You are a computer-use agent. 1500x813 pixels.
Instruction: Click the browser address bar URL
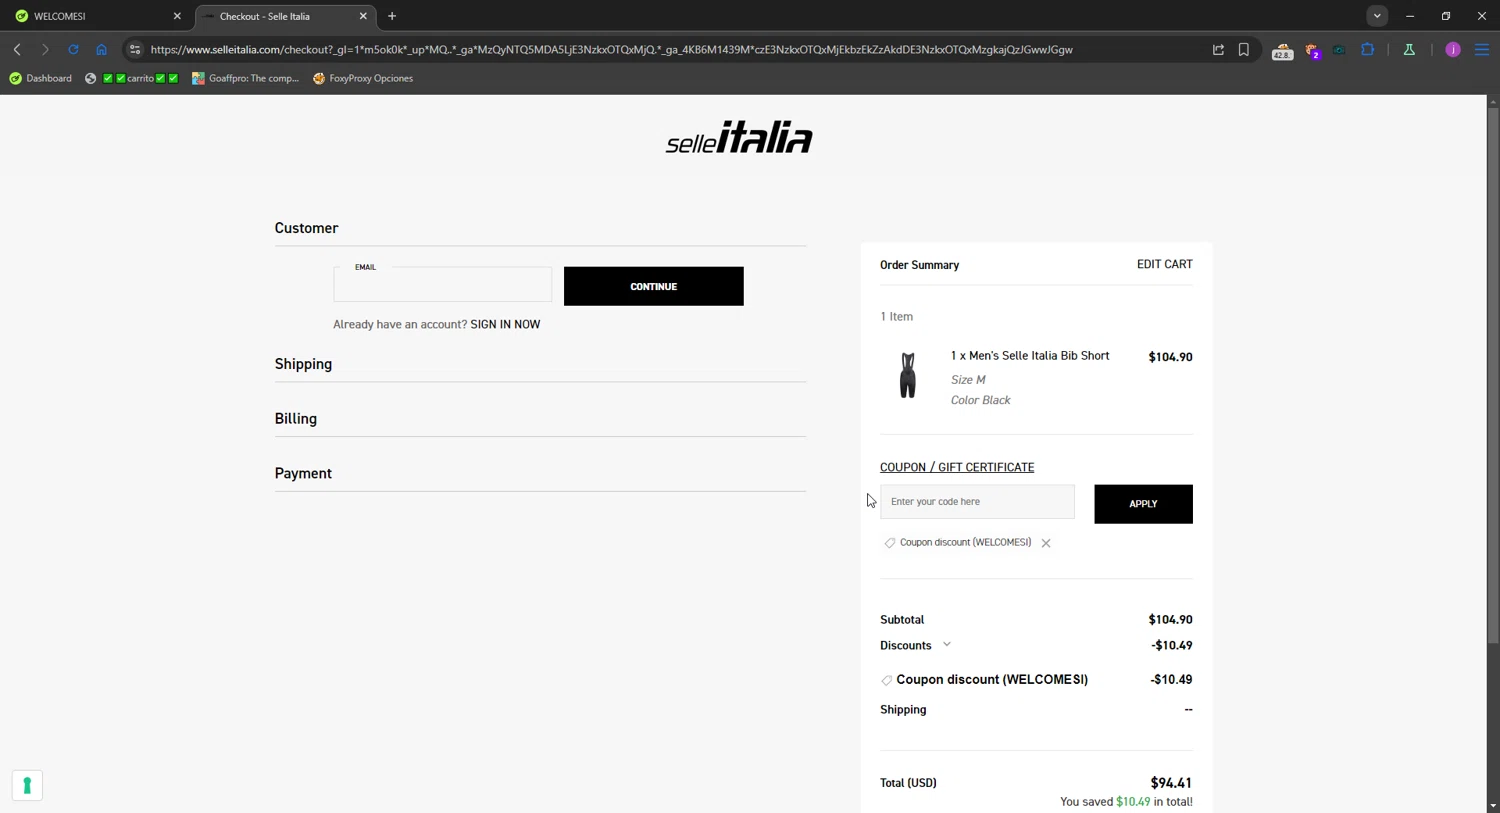pyautogui.click(x=612, y=49)
